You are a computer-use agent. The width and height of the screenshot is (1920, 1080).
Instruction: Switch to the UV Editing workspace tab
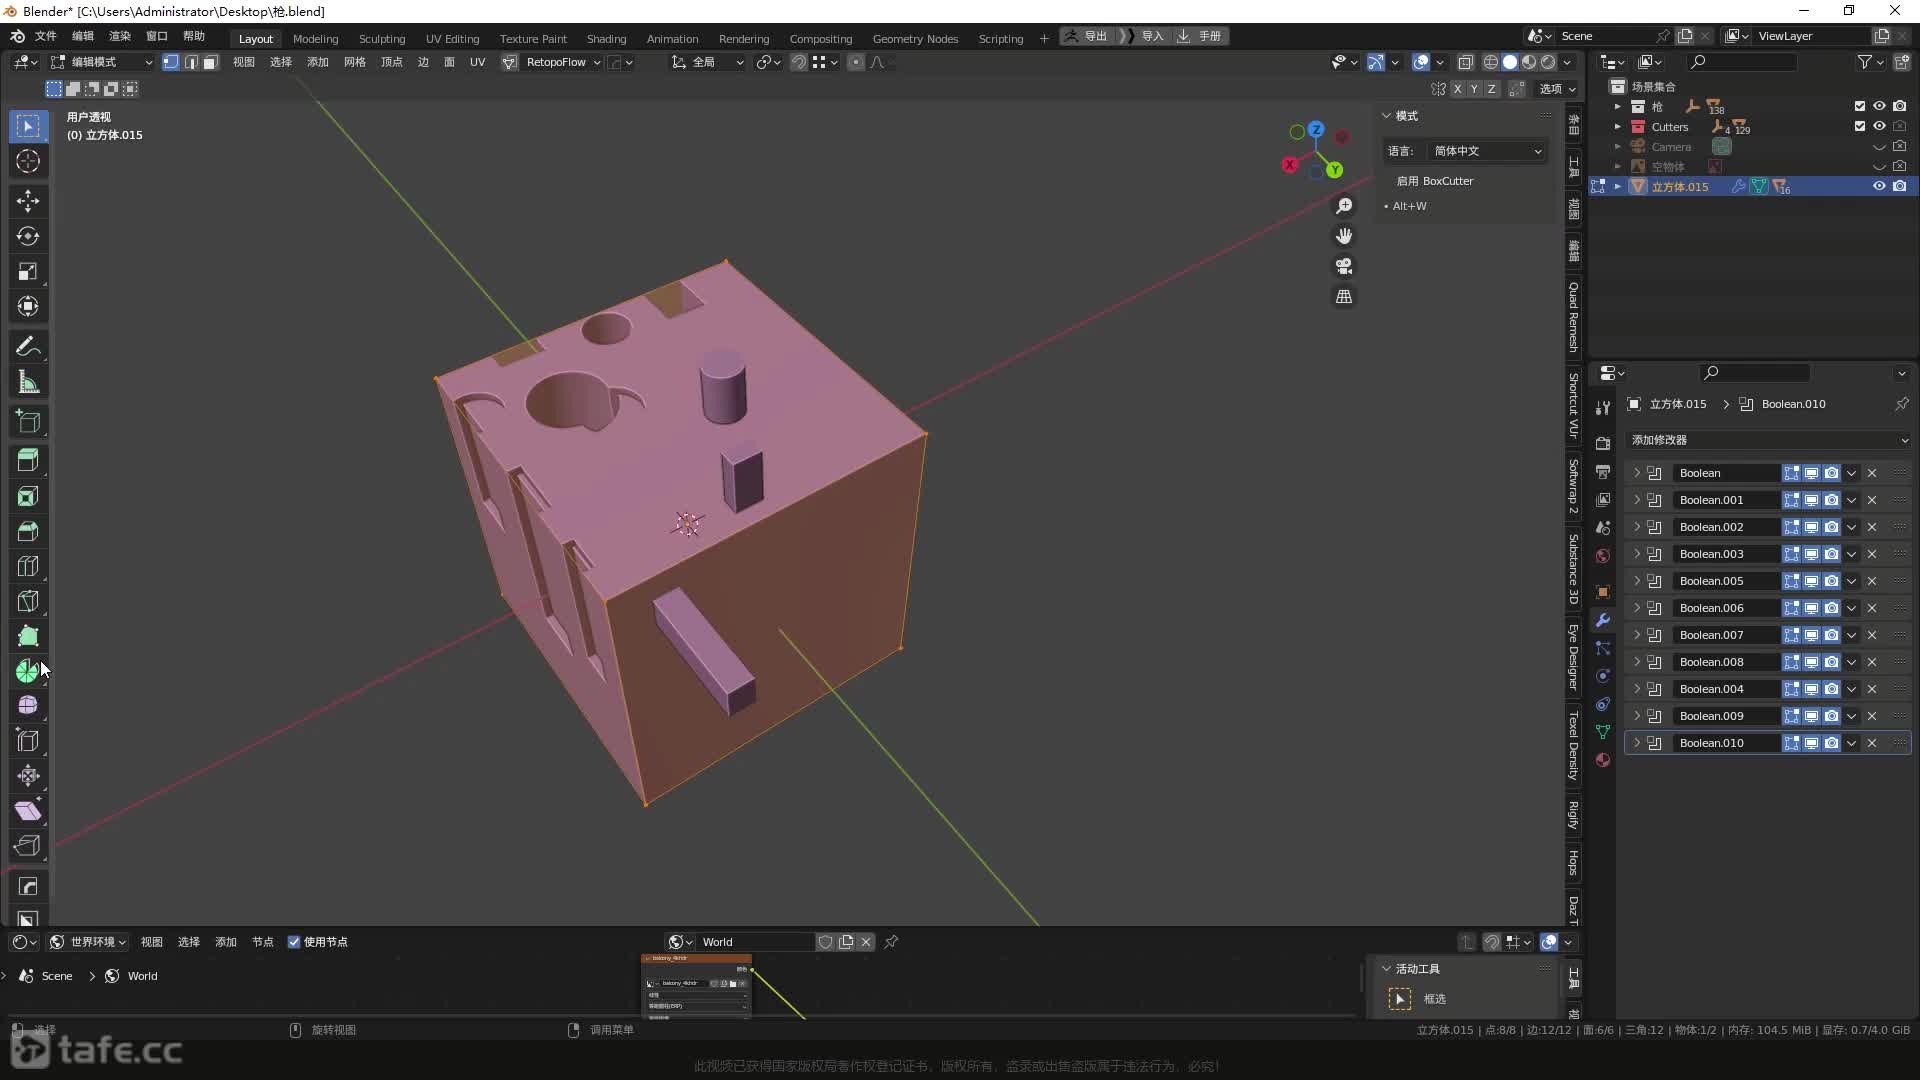pyautogui.click(x=452, y=39)
